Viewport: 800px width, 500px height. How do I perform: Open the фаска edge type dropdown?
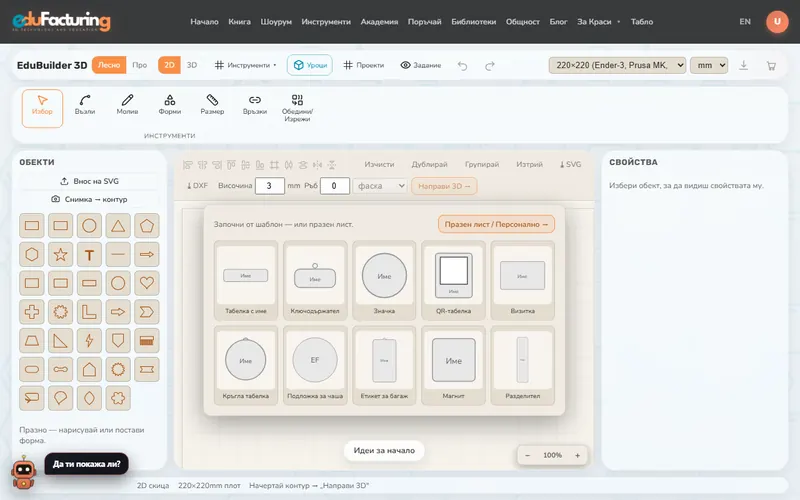pos(380,186)
